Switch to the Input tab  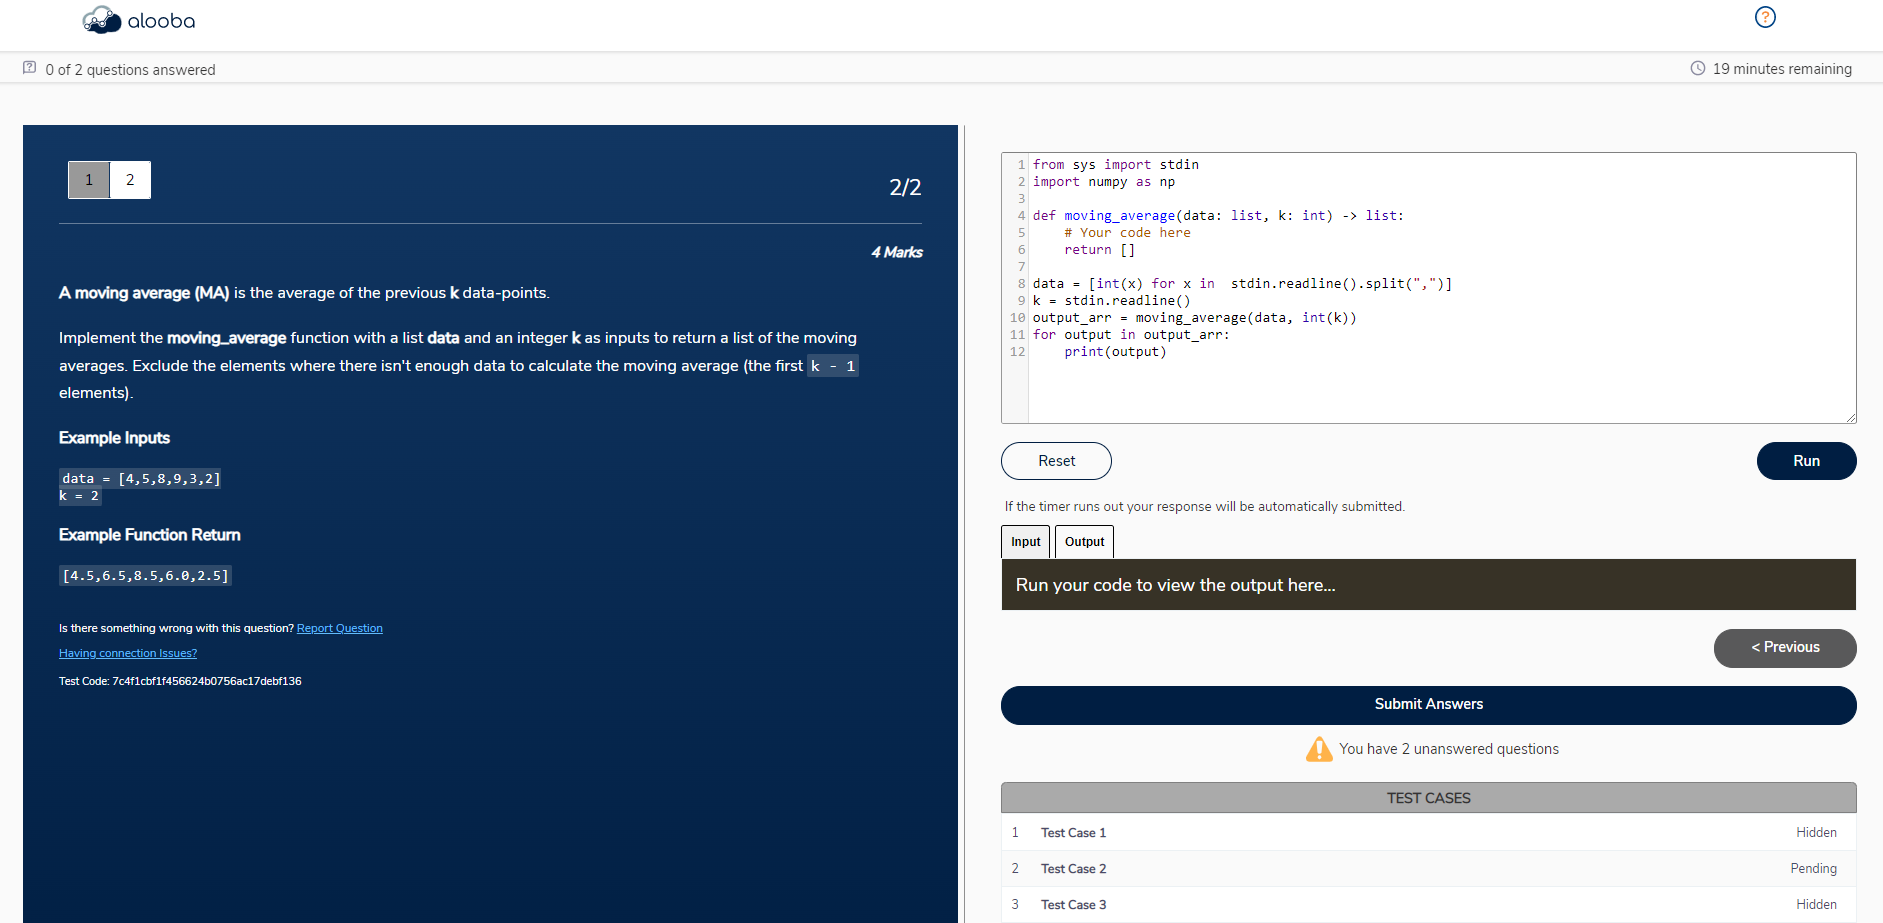1025,542
